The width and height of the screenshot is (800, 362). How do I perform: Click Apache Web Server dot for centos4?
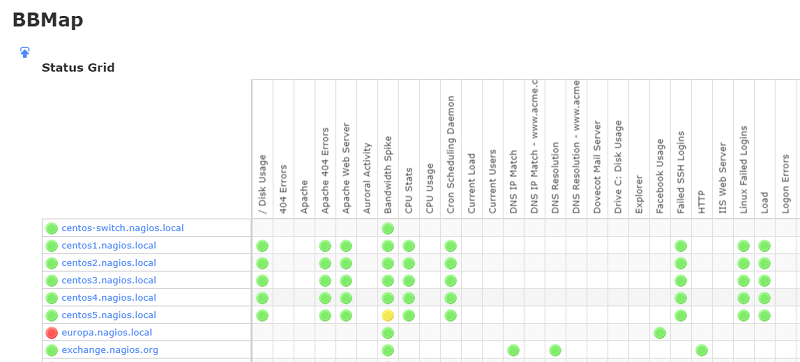coord(346,298)
